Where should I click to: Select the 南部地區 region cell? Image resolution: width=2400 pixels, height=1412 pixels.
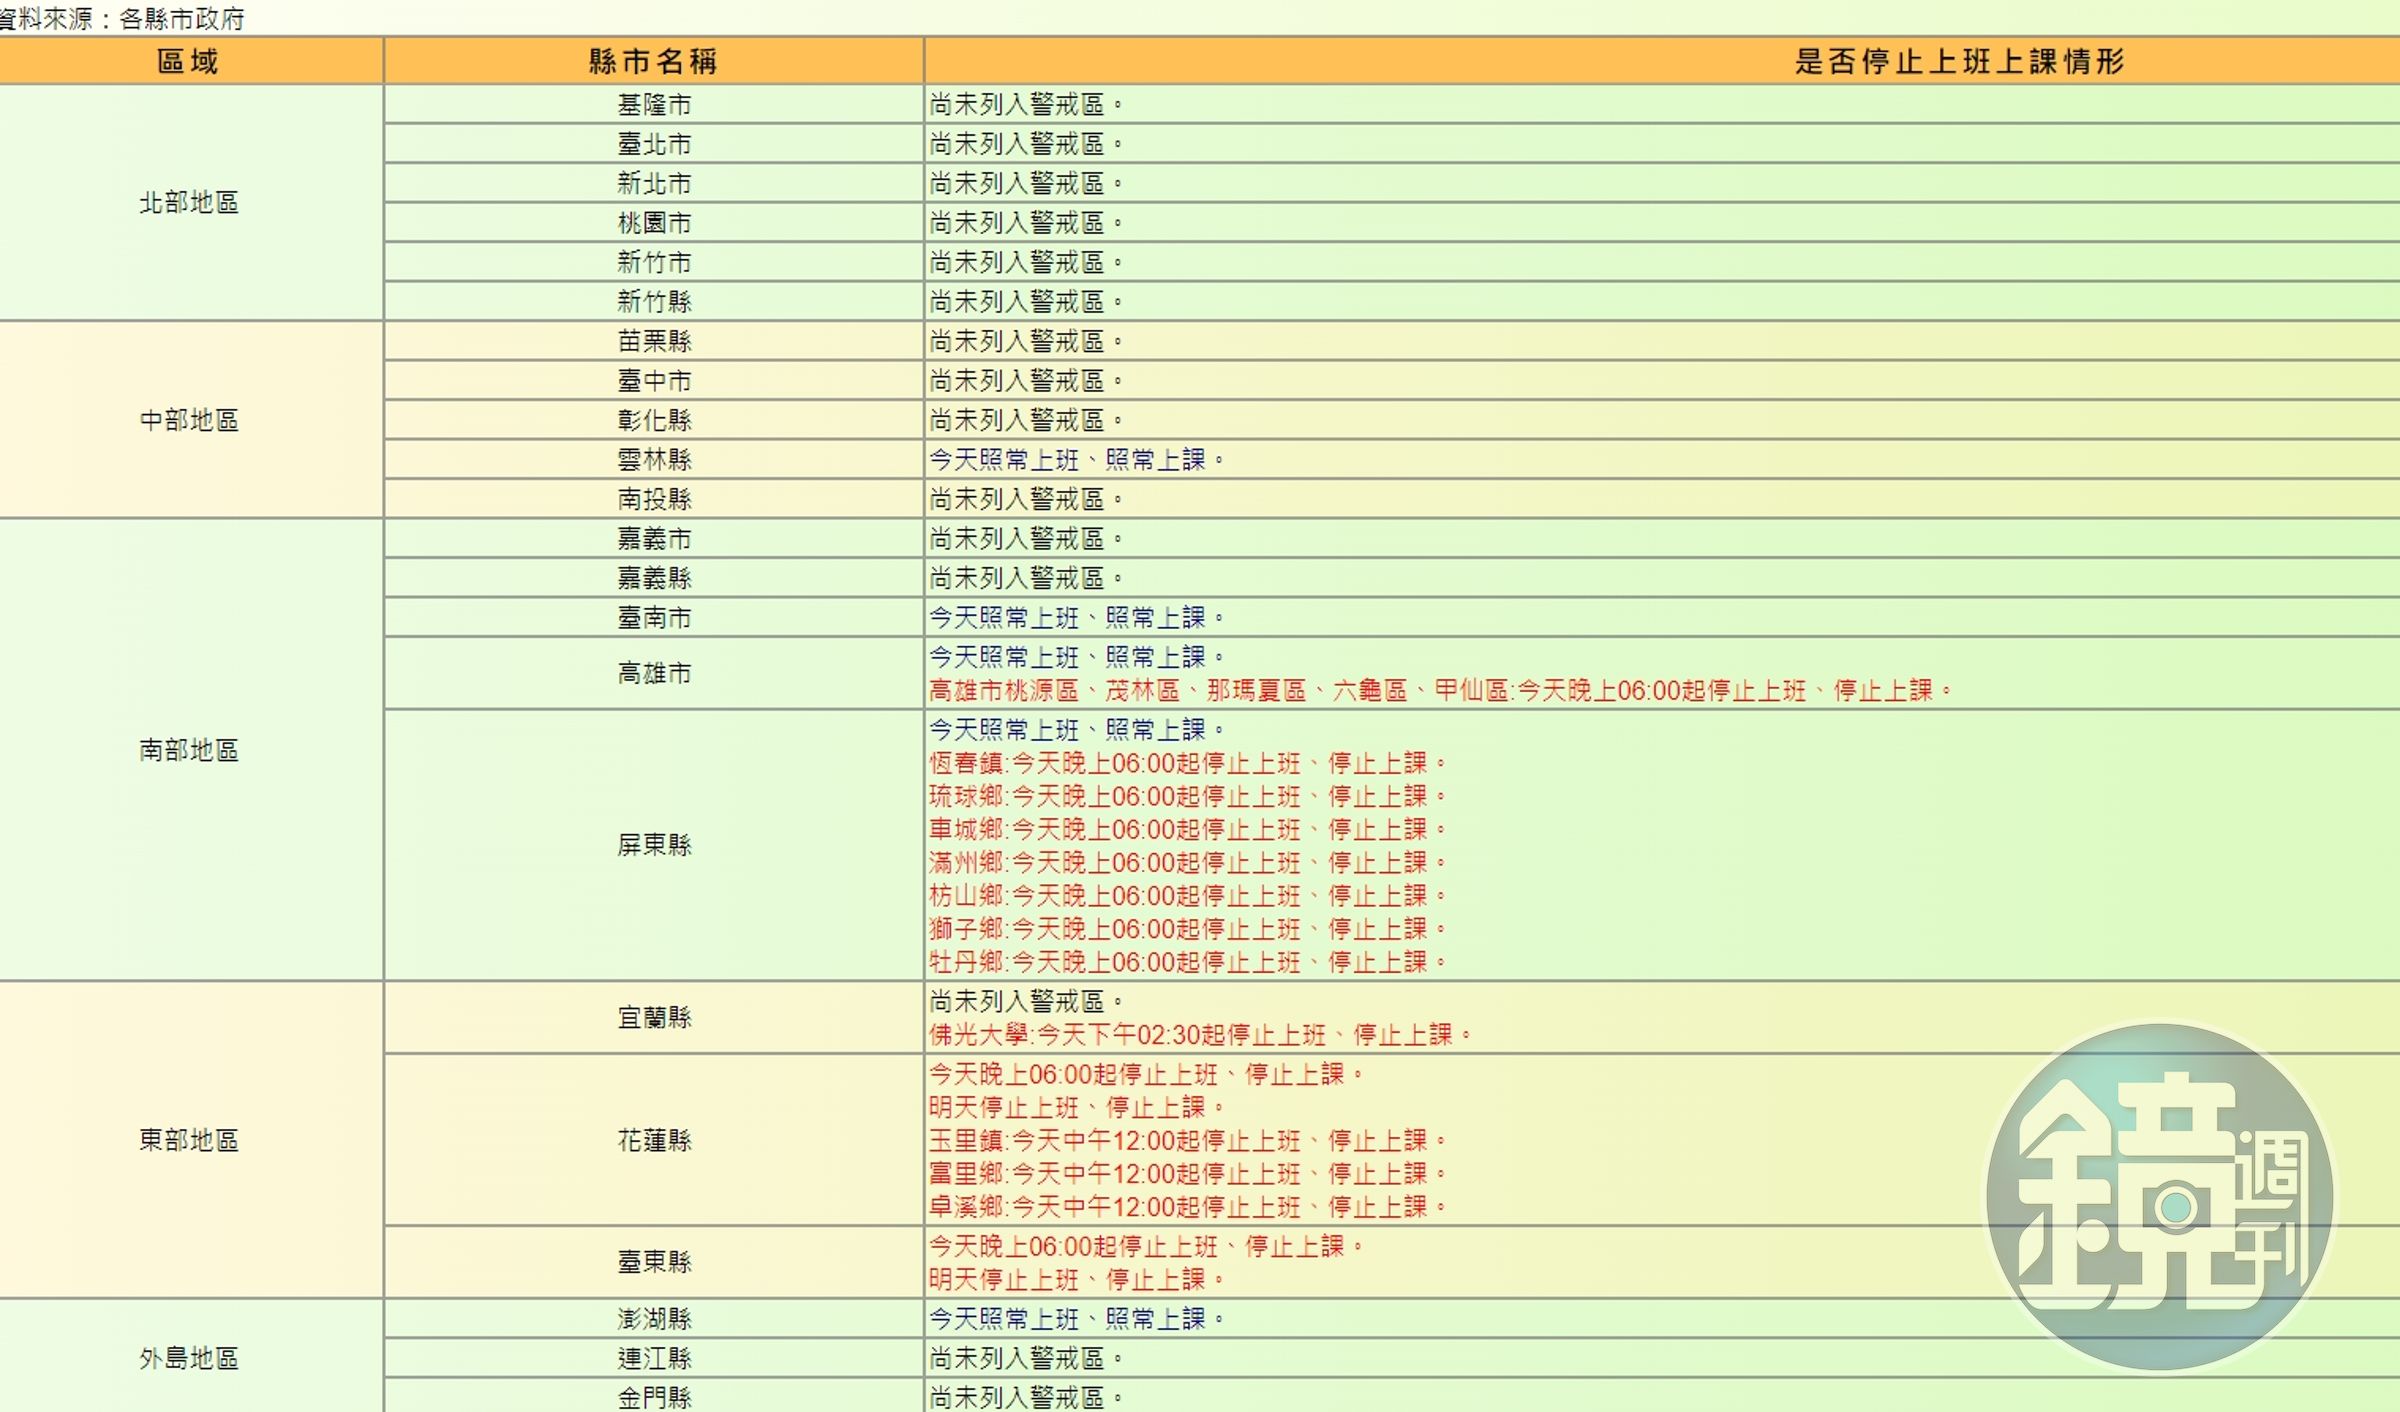189,750
